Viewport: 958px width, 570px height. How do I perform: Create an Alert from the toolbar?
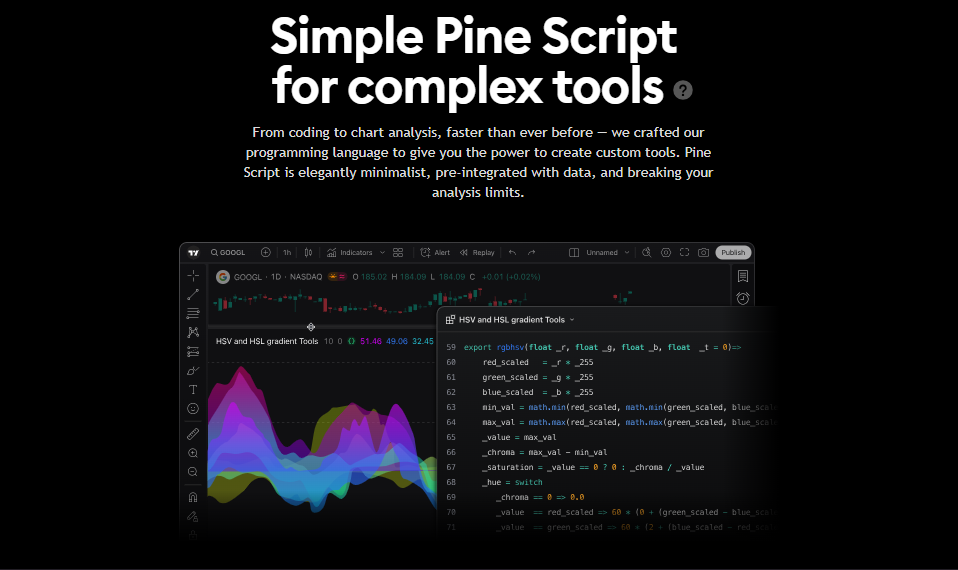coord(435,252)
